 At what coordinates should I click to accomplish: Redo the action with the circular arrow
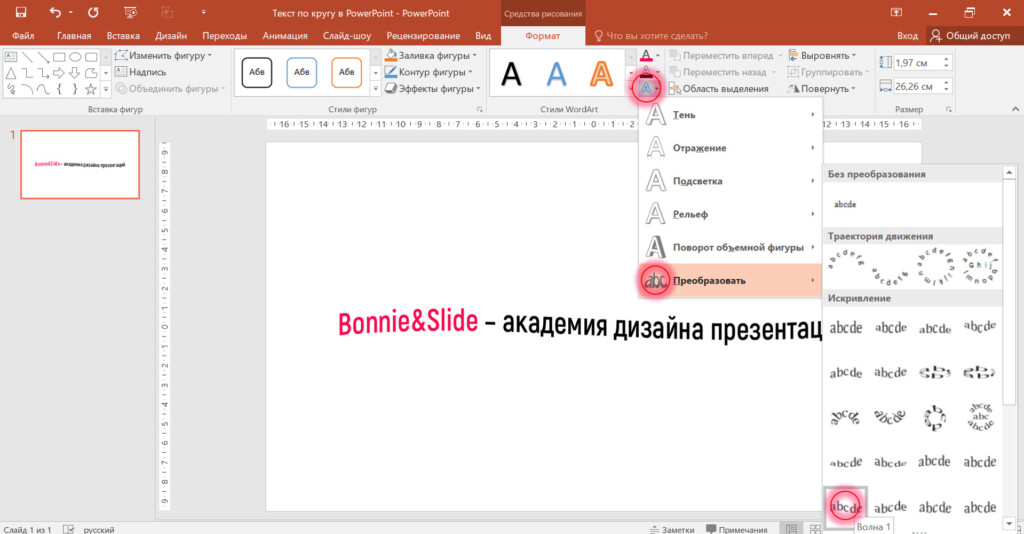click(x=93, y=12)
